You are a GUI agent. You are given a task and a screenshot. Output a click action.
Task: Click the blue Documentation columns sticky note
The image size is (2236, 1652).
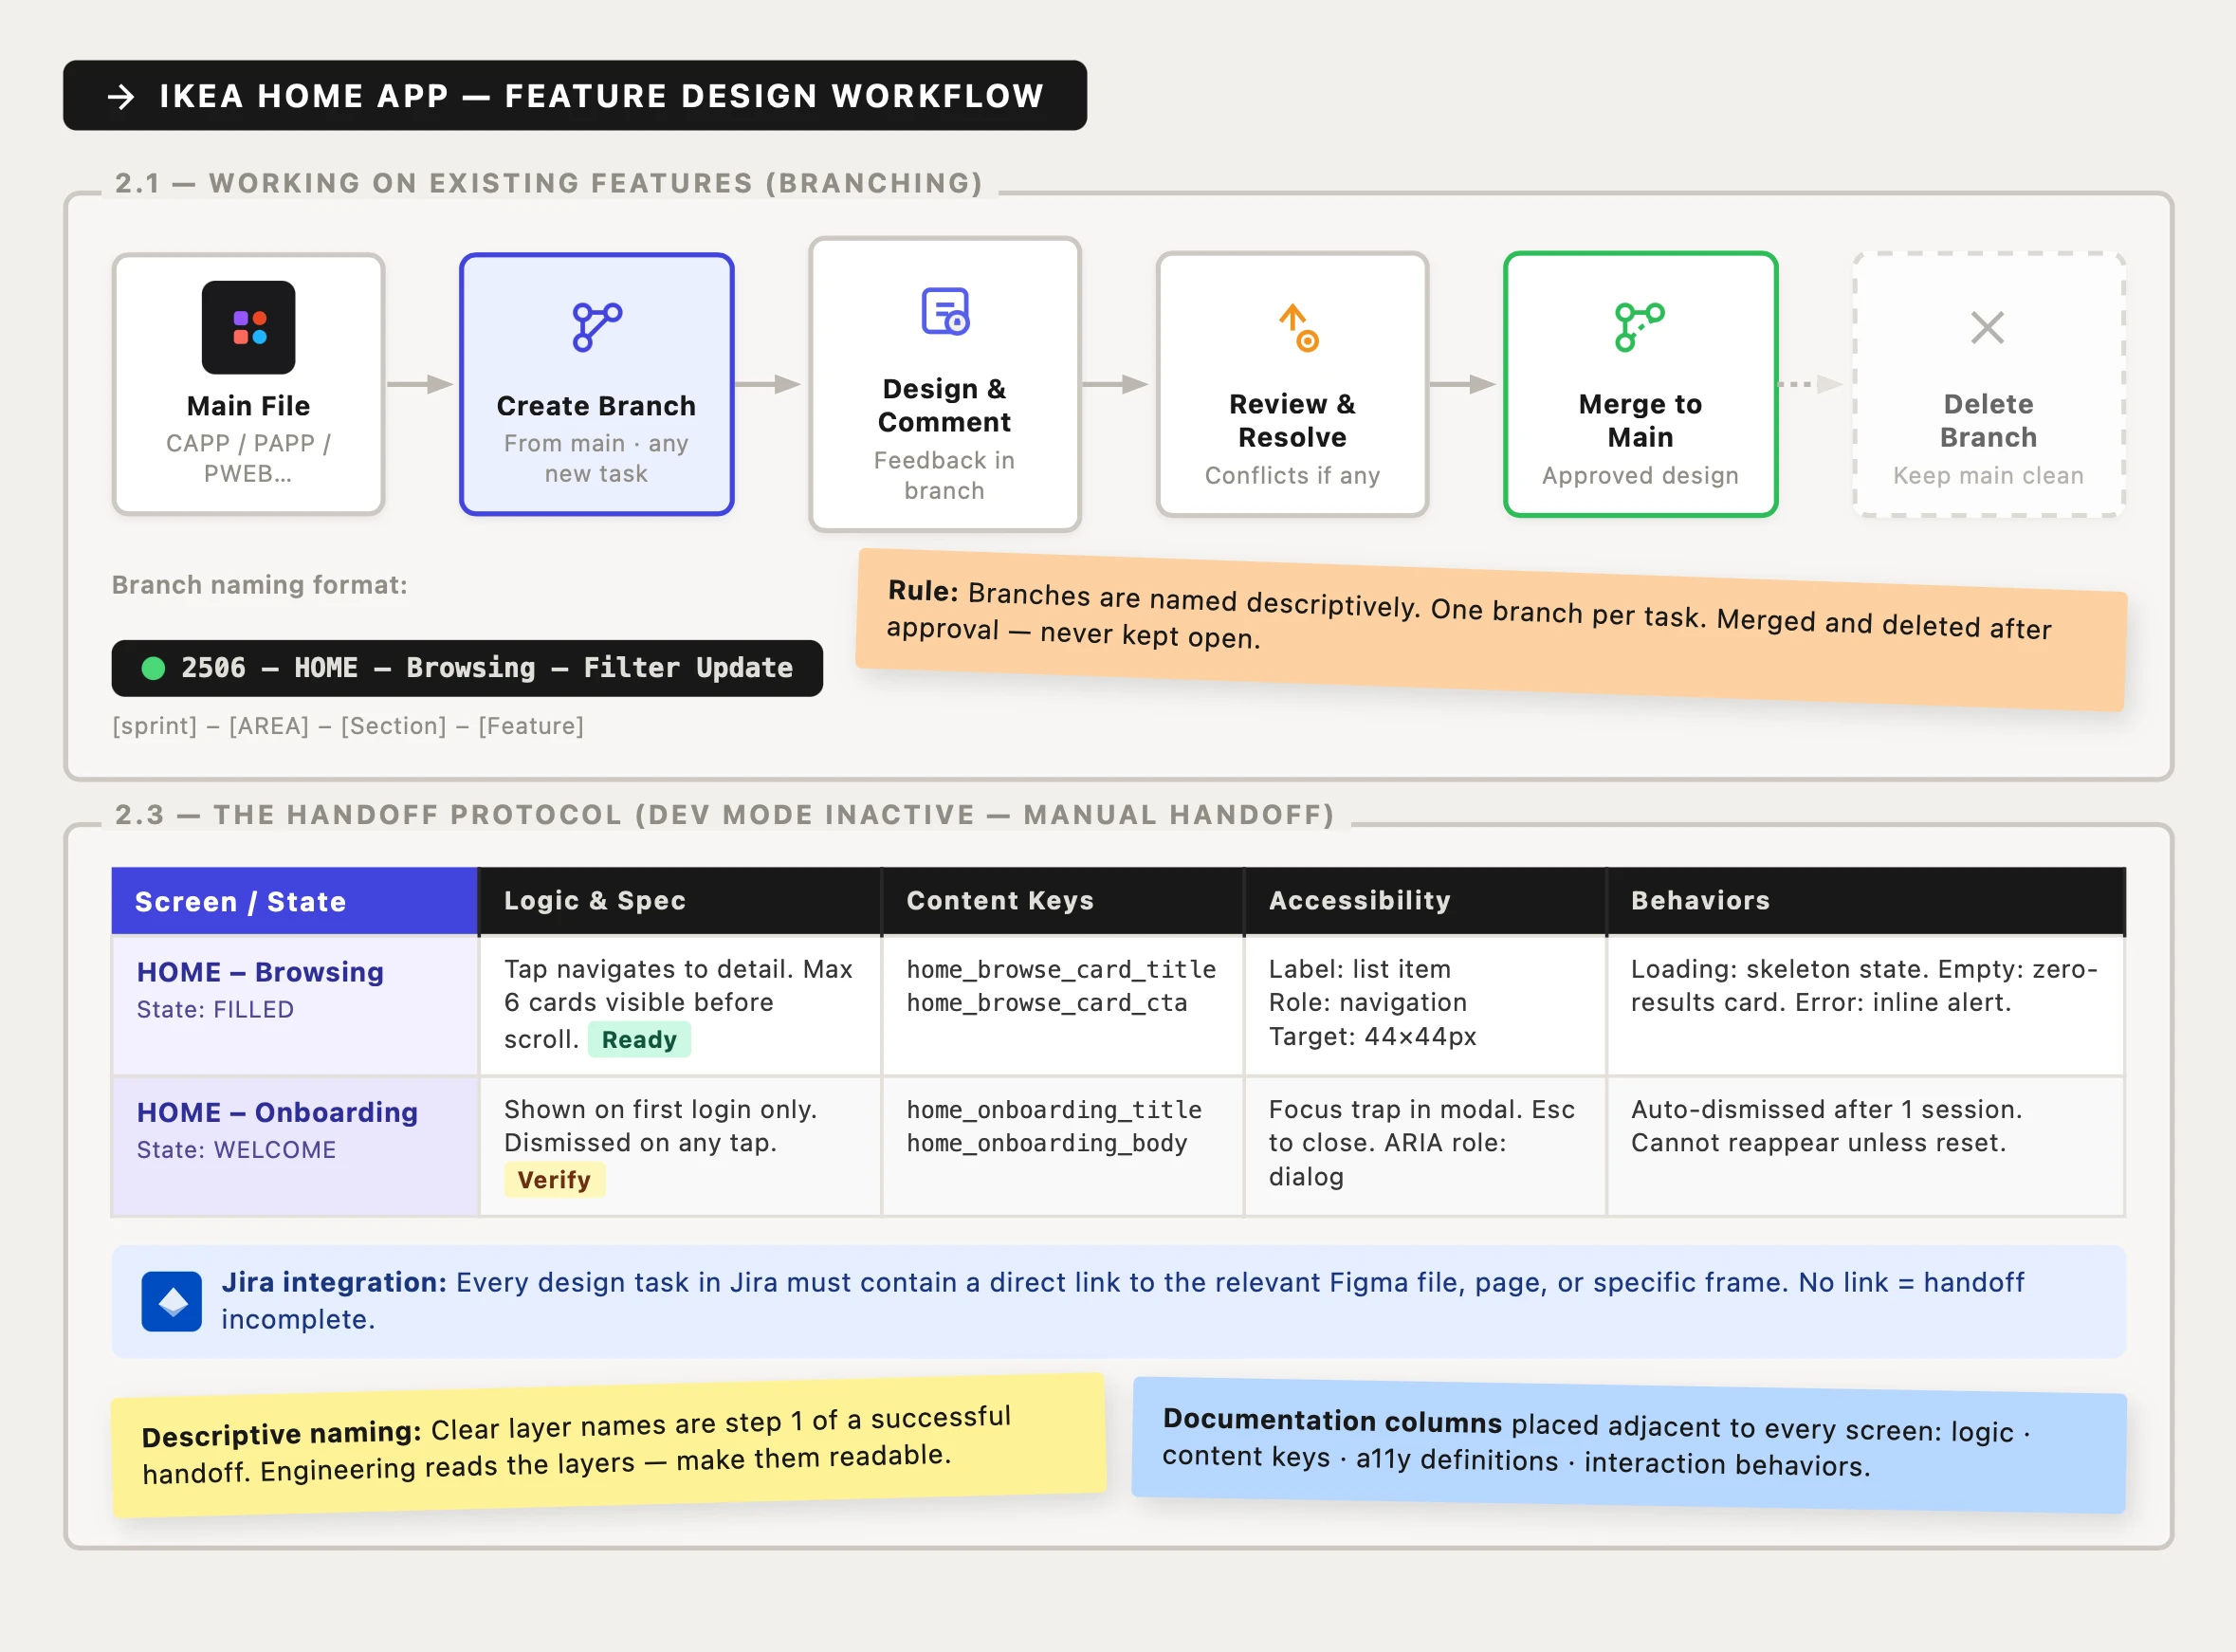pyautogui.click(x=1629, y=1445)
